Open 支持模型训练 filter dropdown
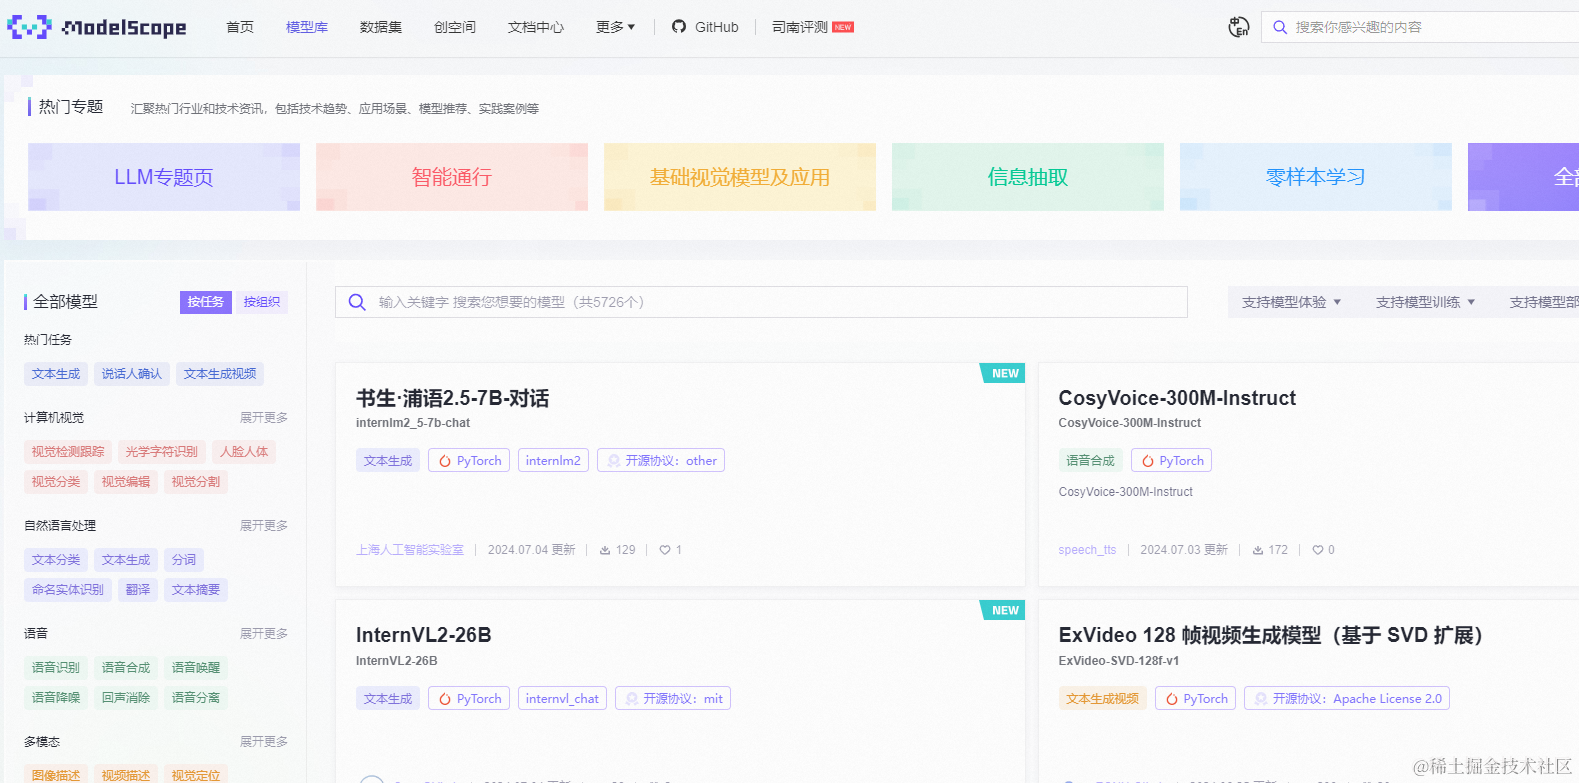This screenshot has width=1579, height=783. (1425, 302)
